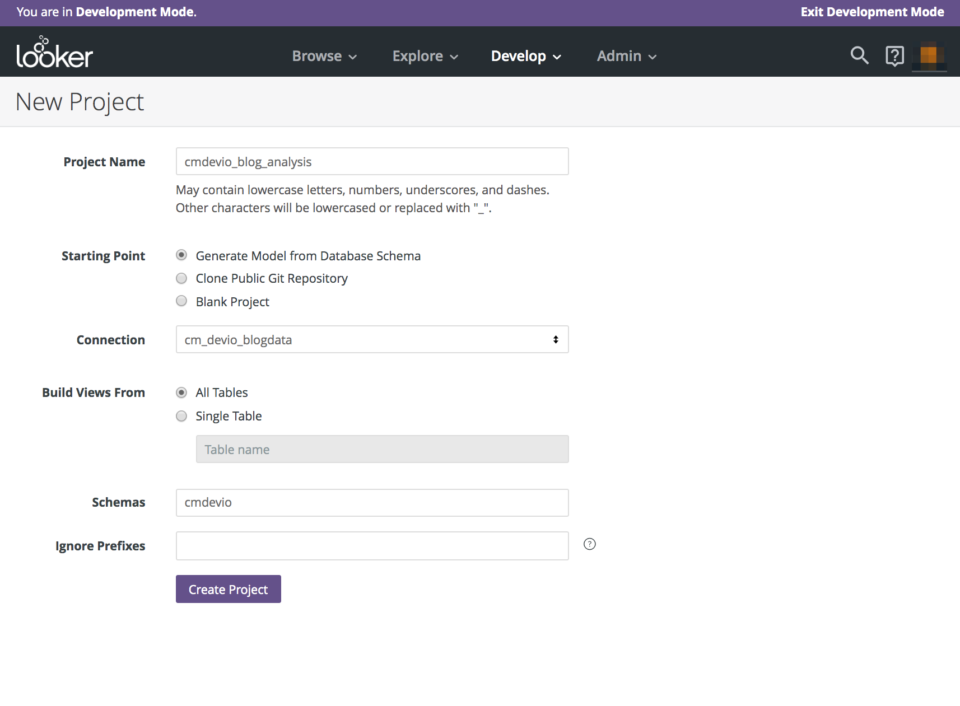Open the Develop menu
Image resolution: width=960 pixels, height=706 pixels.
point(526,56)
